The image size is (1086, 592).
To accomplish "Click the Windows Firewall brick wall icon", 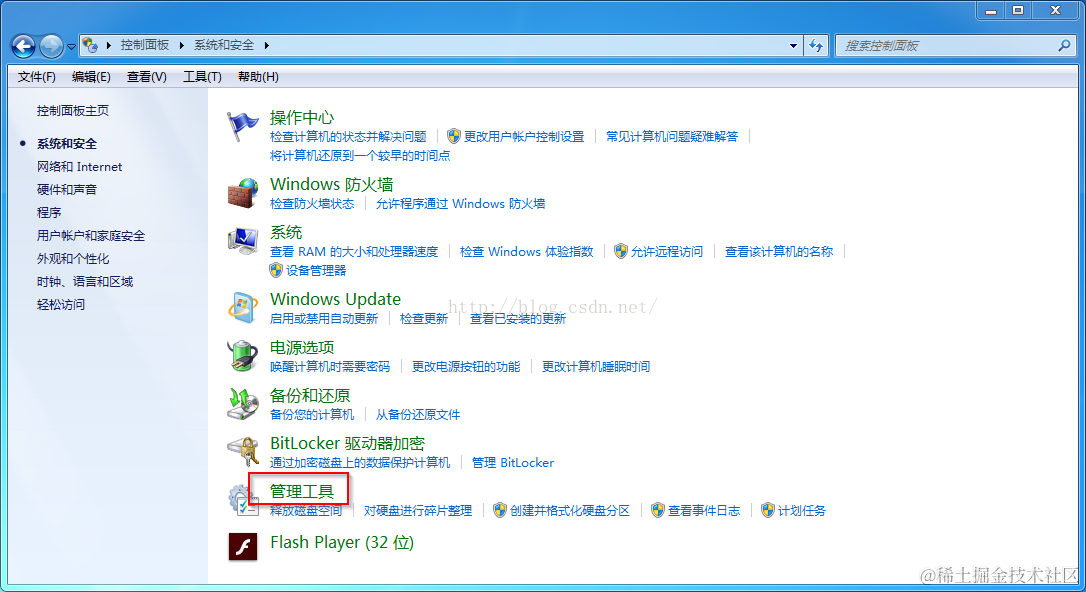I will [x=242, y=193].
